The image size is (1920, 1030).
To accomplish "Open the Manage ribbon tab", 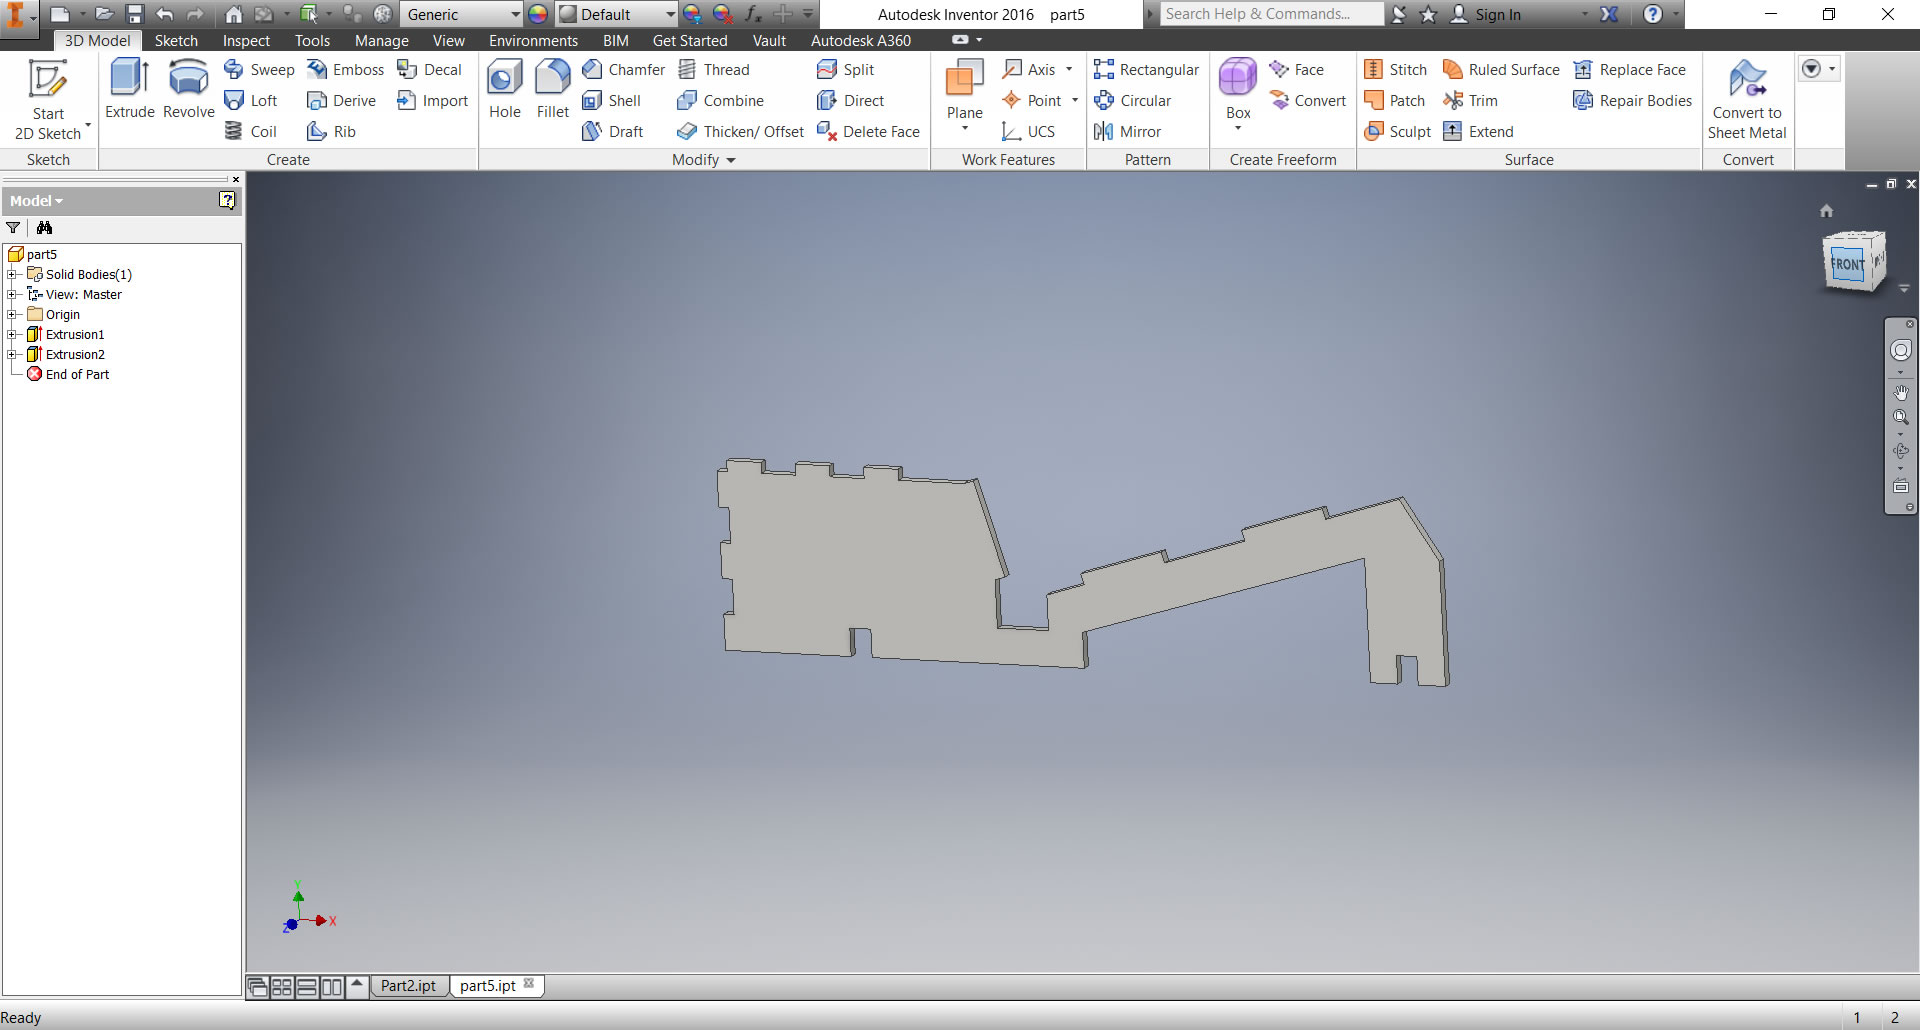I will point(382,40).
